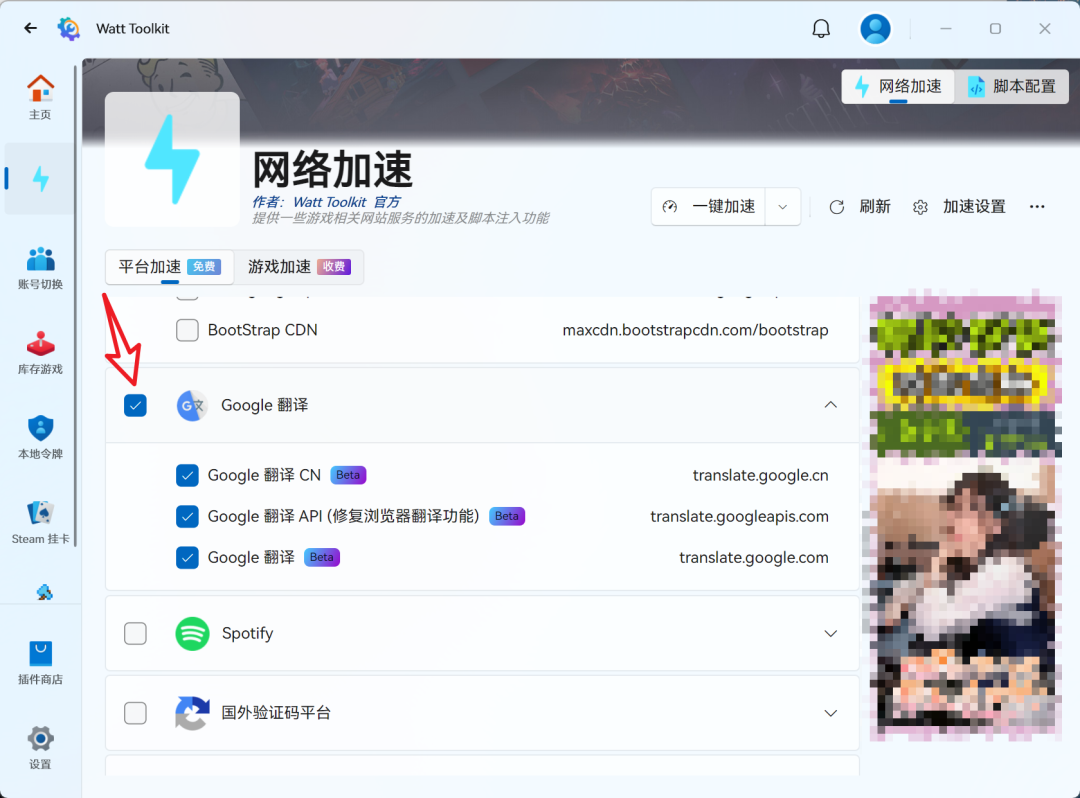This screenshot has width=1080, height=798.
Task: Open the 插件商店 plugin store
Action: pyautogui.click(x=40, y=660)
